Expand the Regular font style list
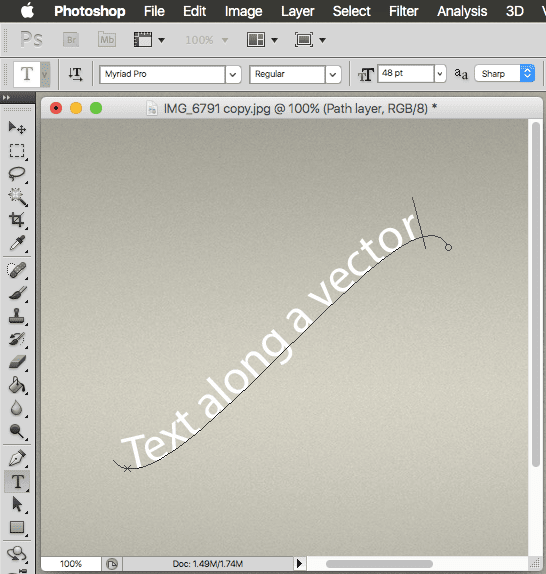The image size is (546, 574). pos(333,75)
